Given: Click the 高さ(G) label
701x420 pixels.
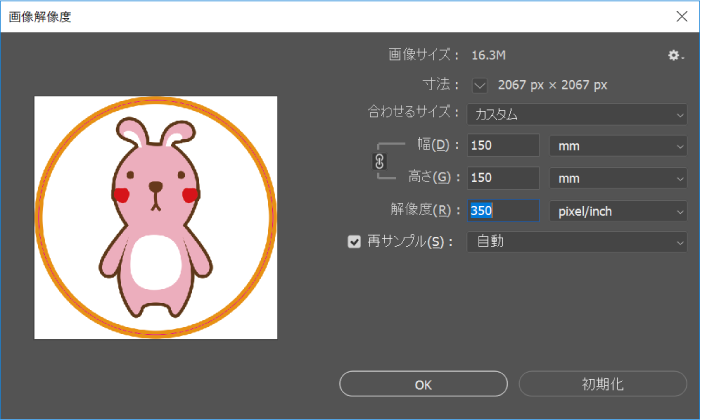Looking at the screenshot, I should [x=433, y=177].
